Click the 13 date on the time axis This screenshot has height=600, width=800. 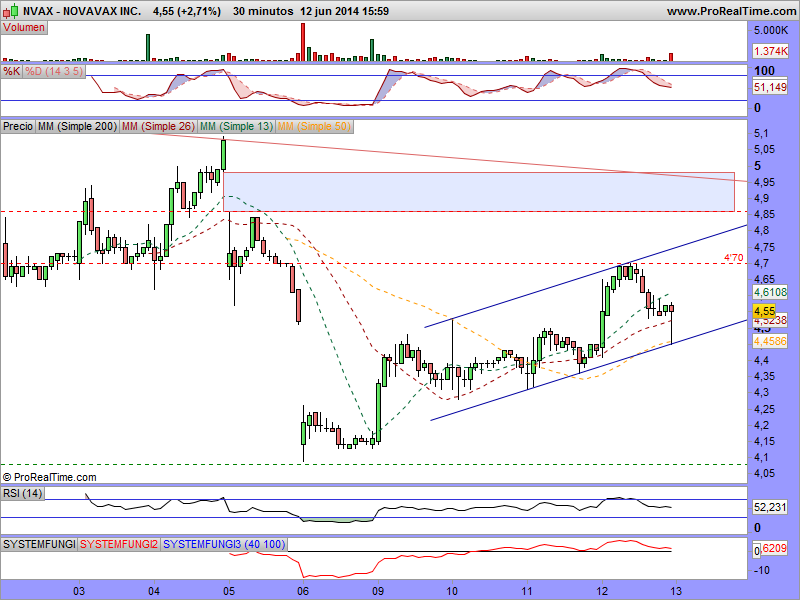[677, 591]
